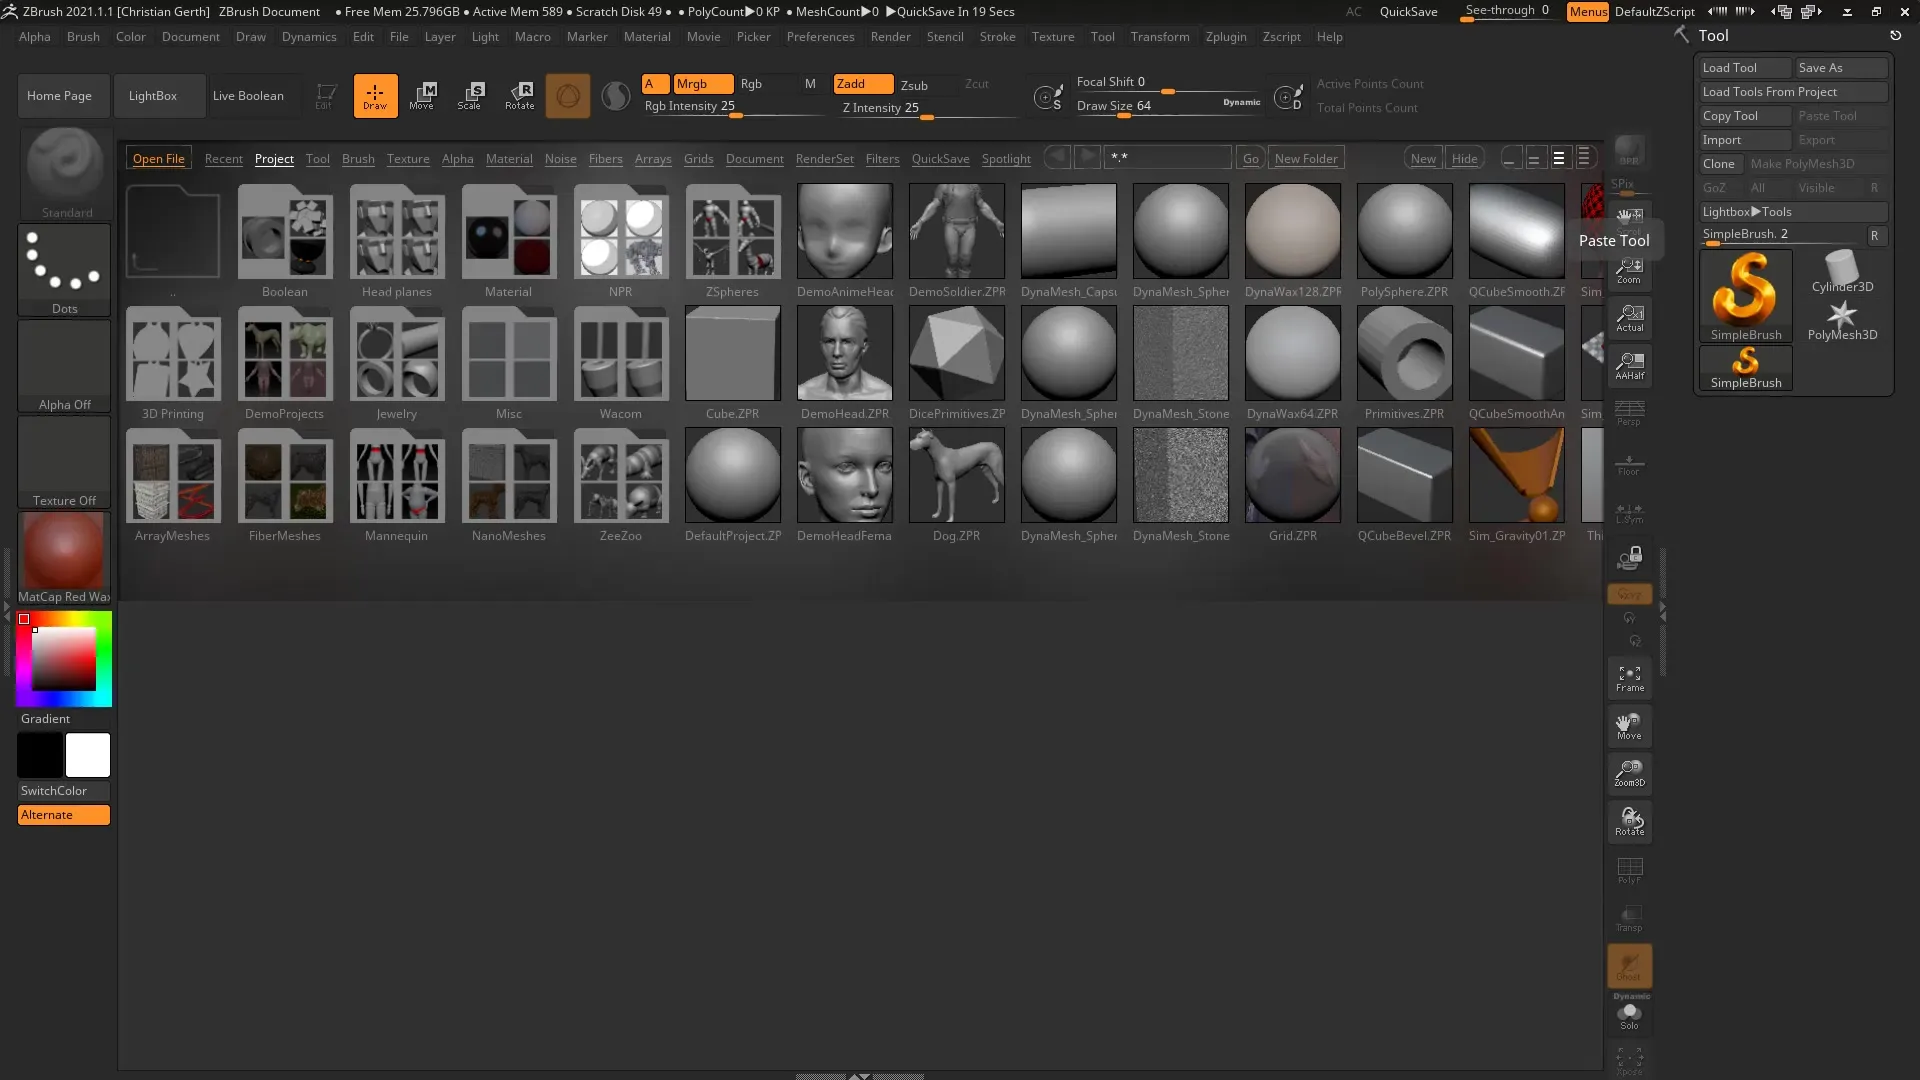Switch to LightBox Recent tab
Screen dimensions: 1920x1080
[x=223, y=159]
